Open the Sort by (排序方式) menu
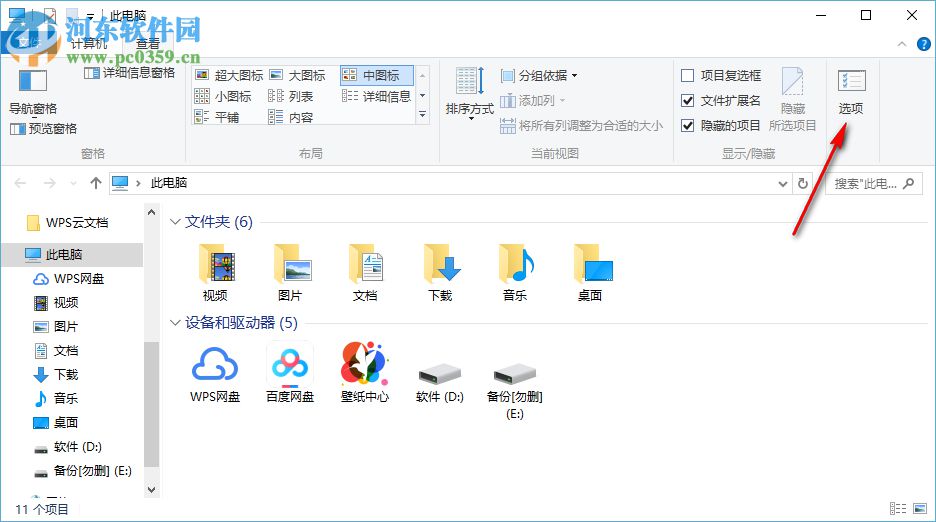Viewport: 936px width, 522px height. pos(470,94)
